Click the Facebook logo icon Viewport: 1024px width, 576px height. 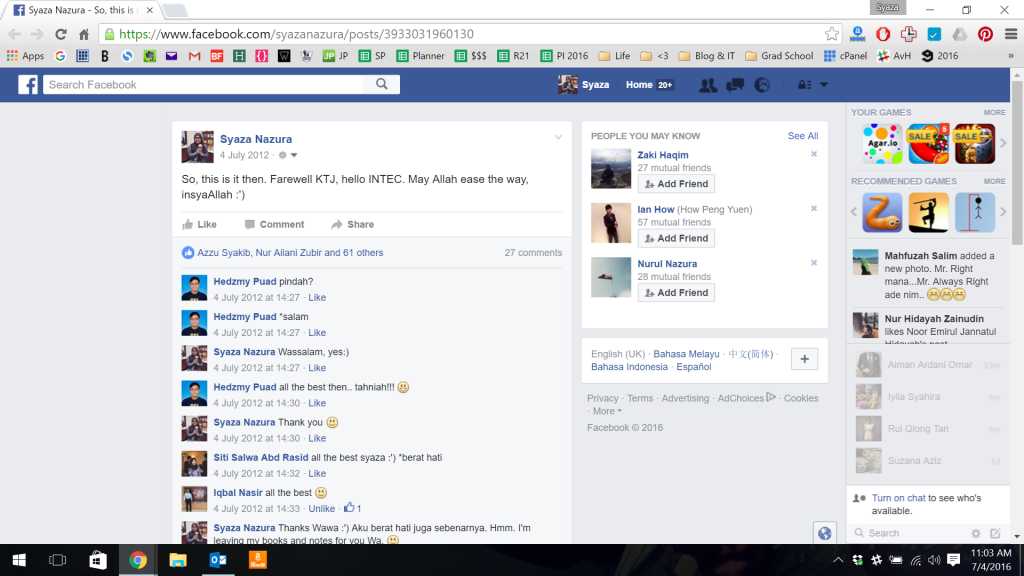[27, 85]
